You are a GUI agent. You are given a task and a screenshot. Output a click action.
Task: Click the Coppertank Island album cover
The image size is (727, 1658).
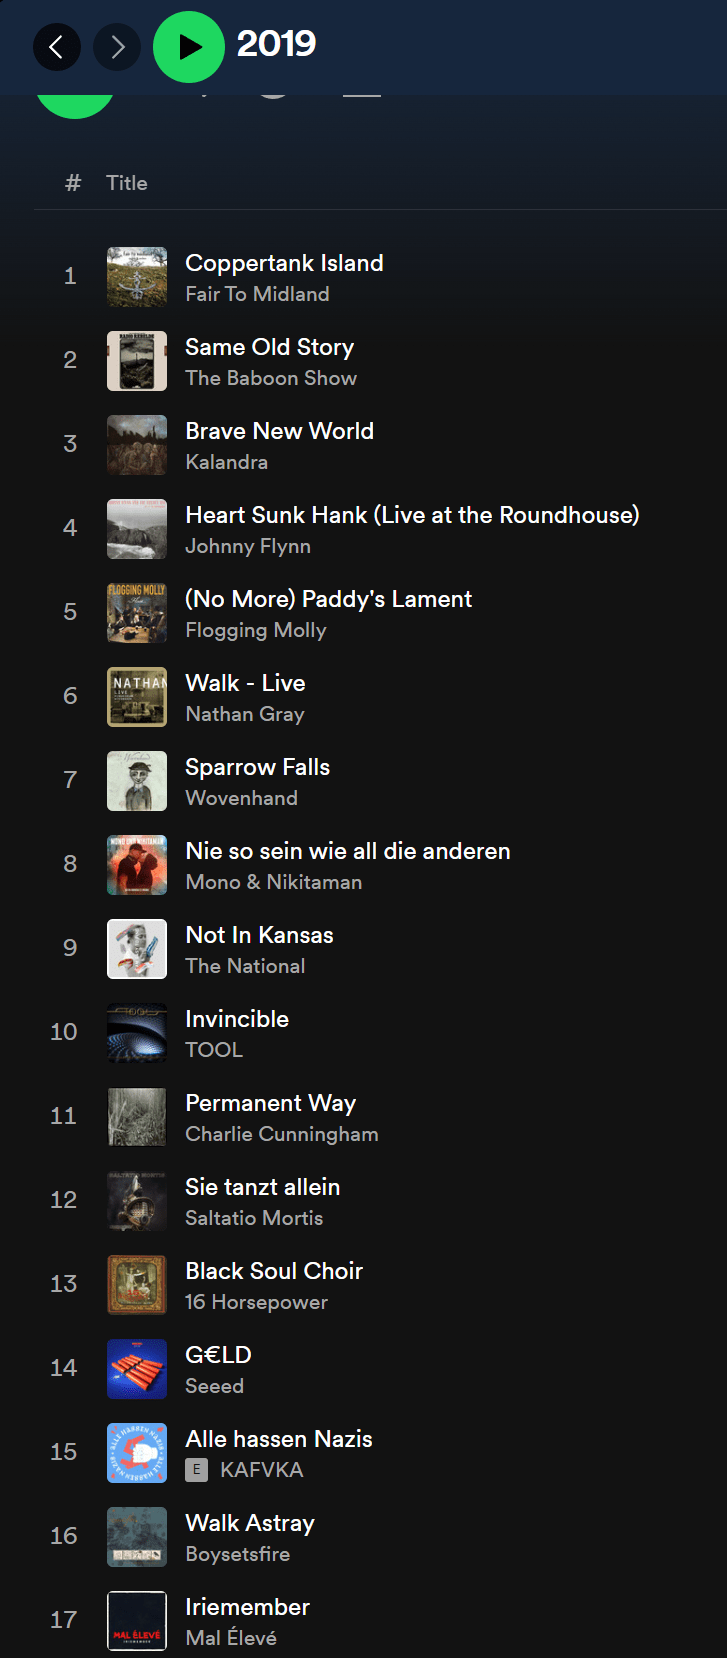click(137, 277)
